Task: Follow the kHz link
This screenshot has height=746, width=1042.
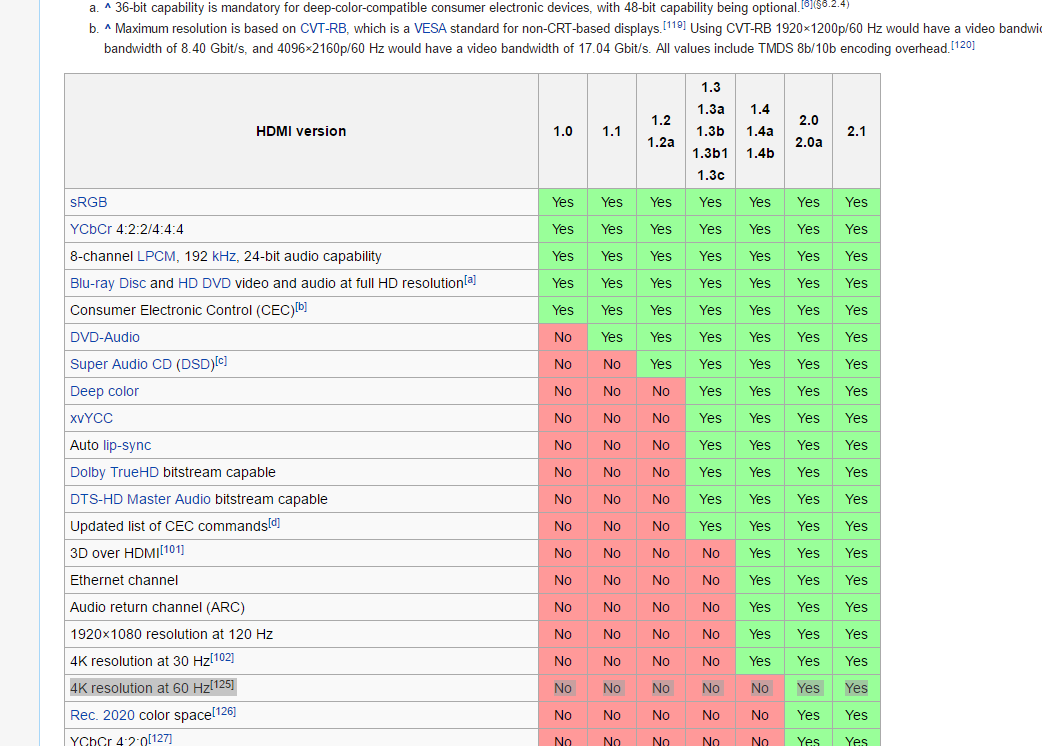Action: point(224,256)
